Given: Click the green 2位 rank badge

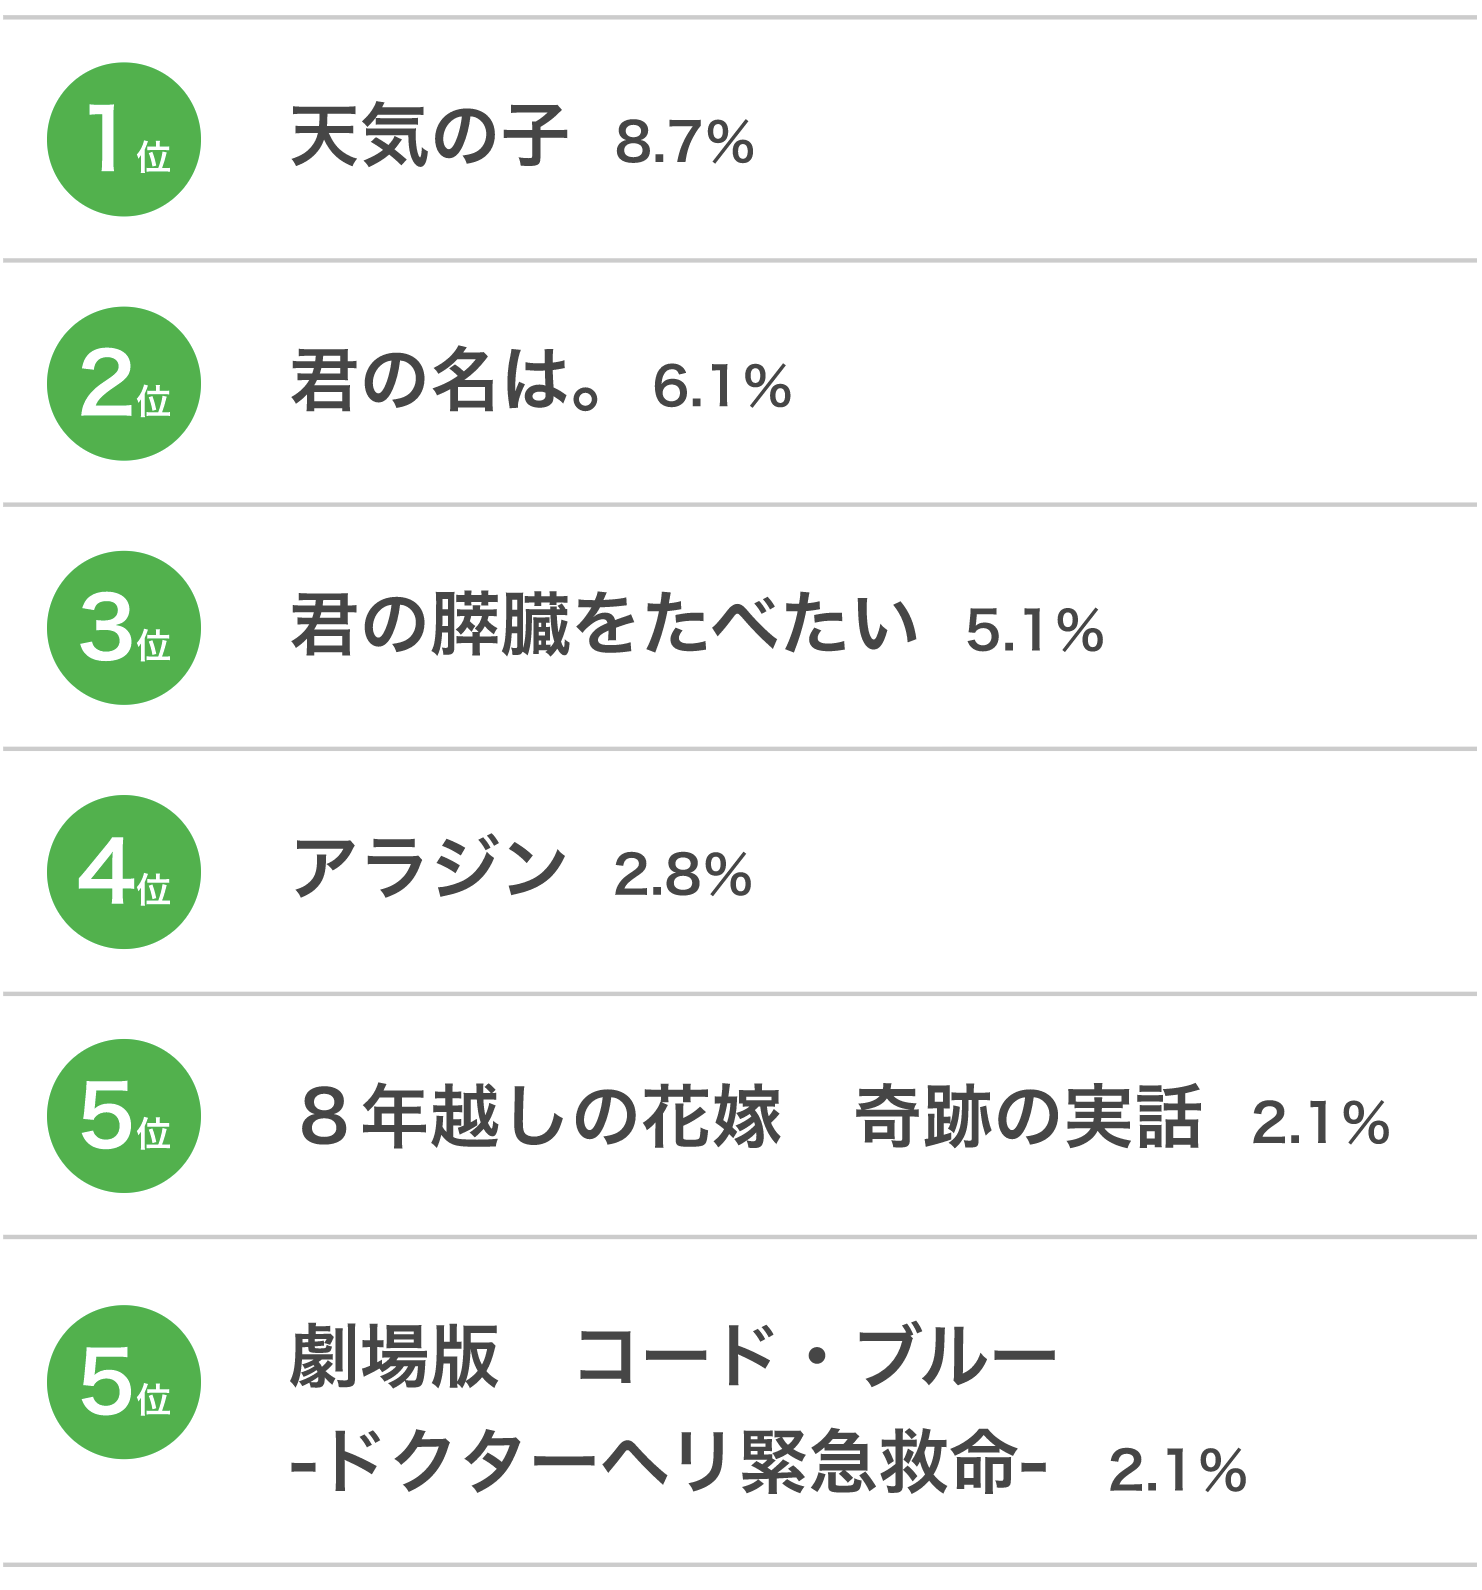Looking at the screenshot, I should (x=124, y=384).
